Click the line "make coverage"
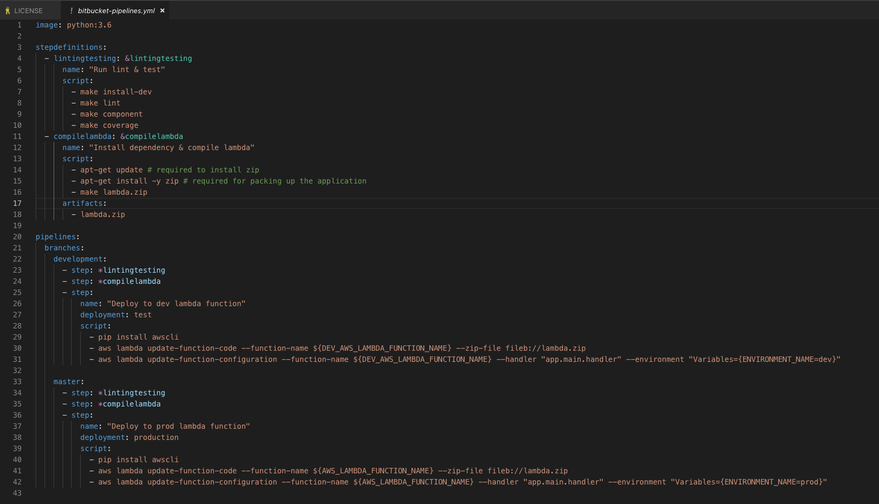 pyautogui.click(x=109, y=126)
